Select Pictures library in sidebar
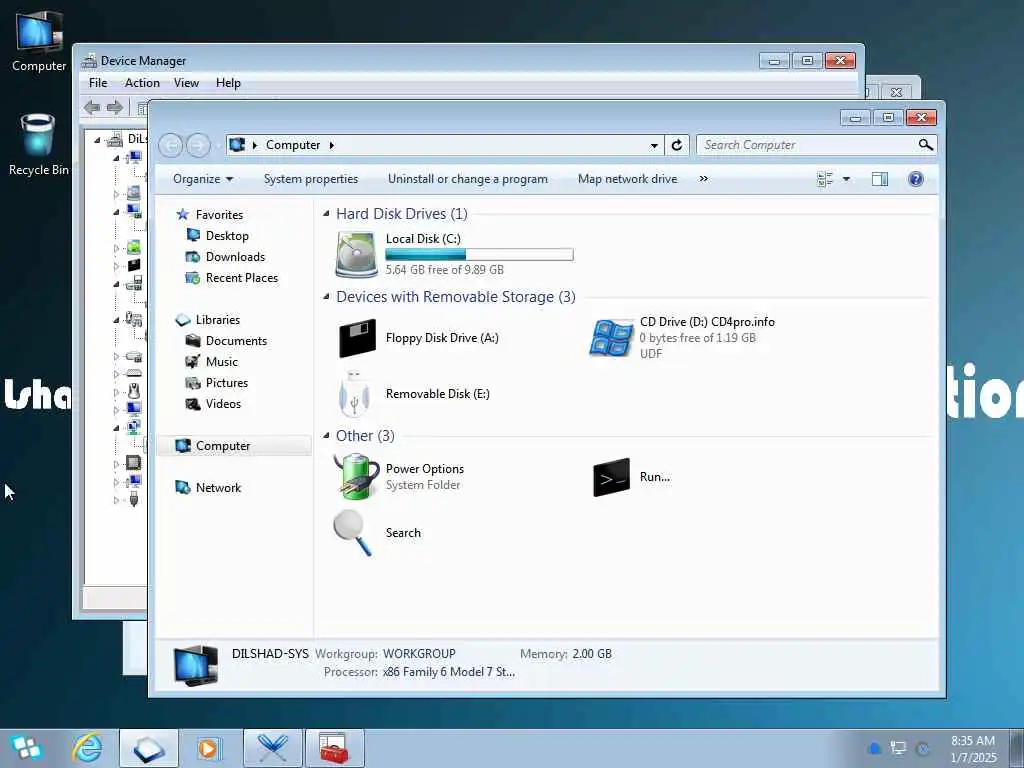Viewport: 1024px width, 768px height. [227, 383]
